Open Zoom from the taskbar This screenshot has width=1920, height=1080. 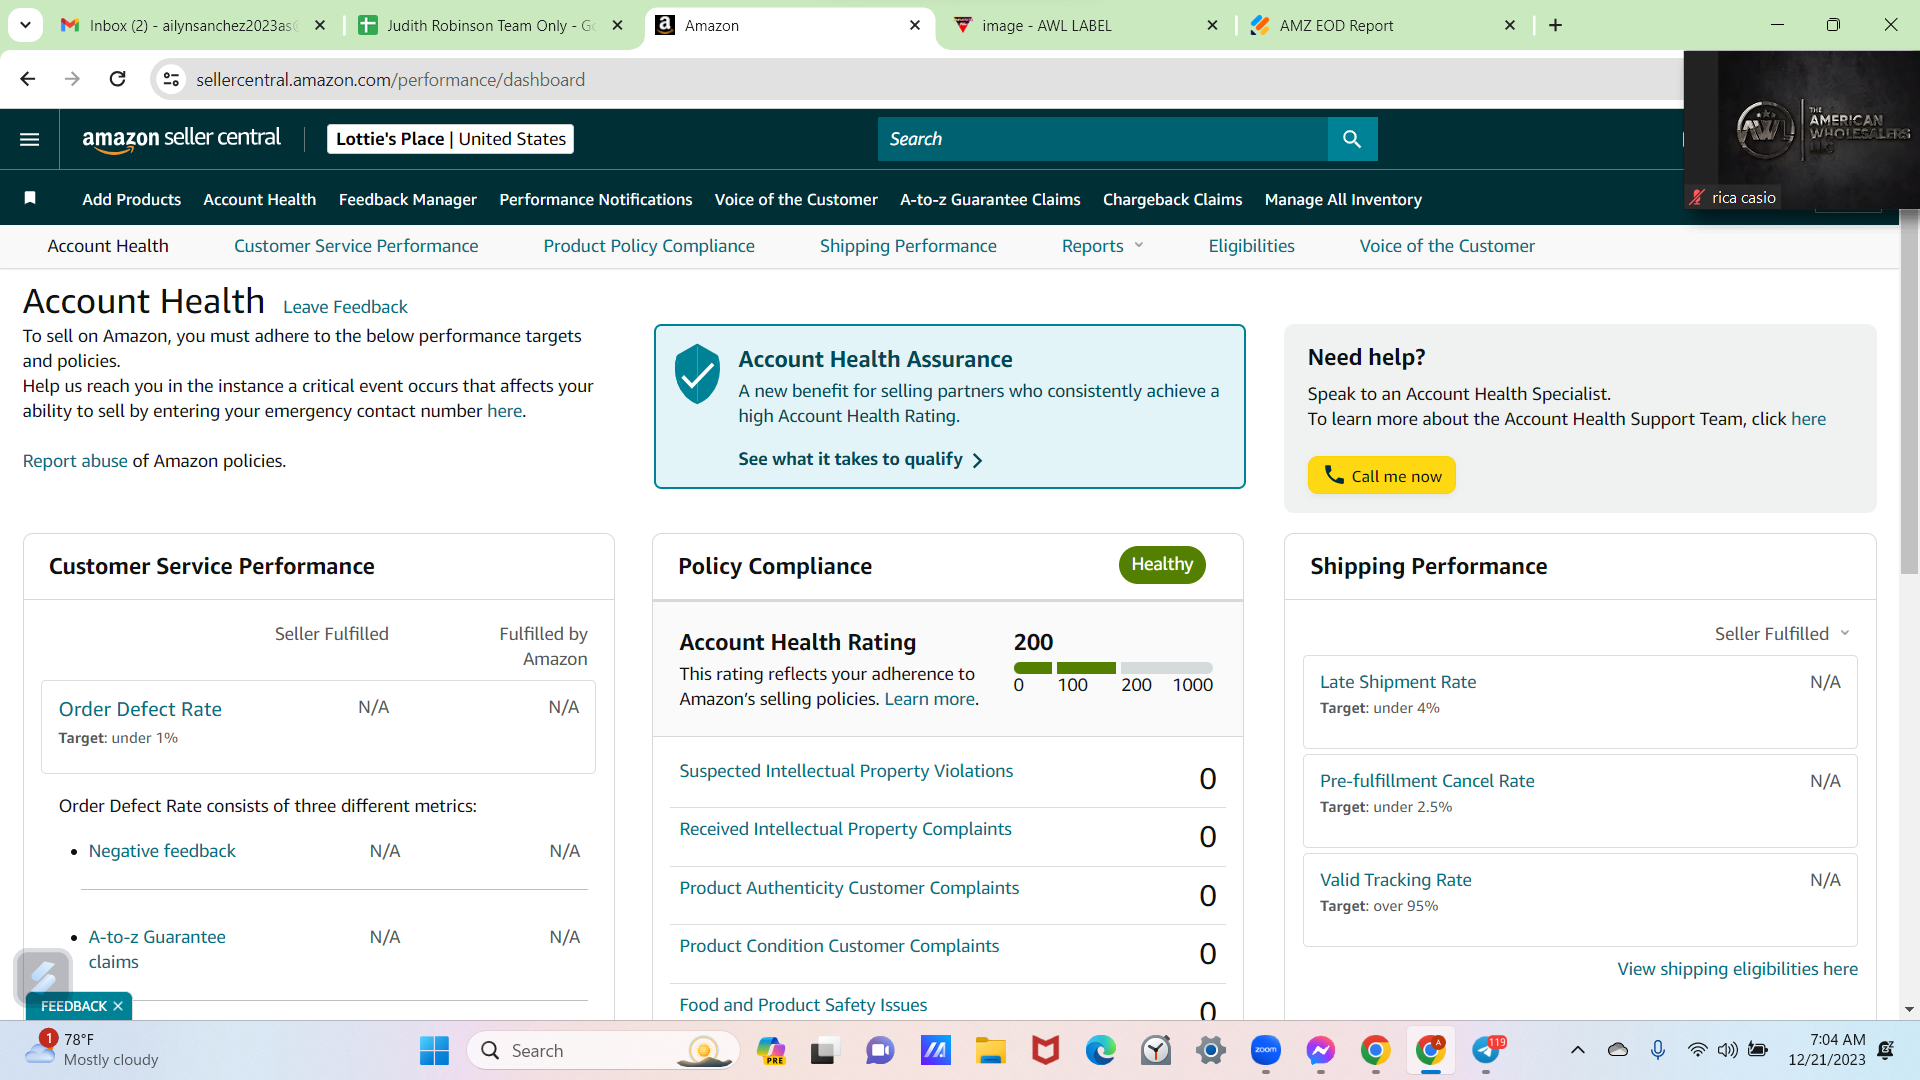tap(1265, 1050)
